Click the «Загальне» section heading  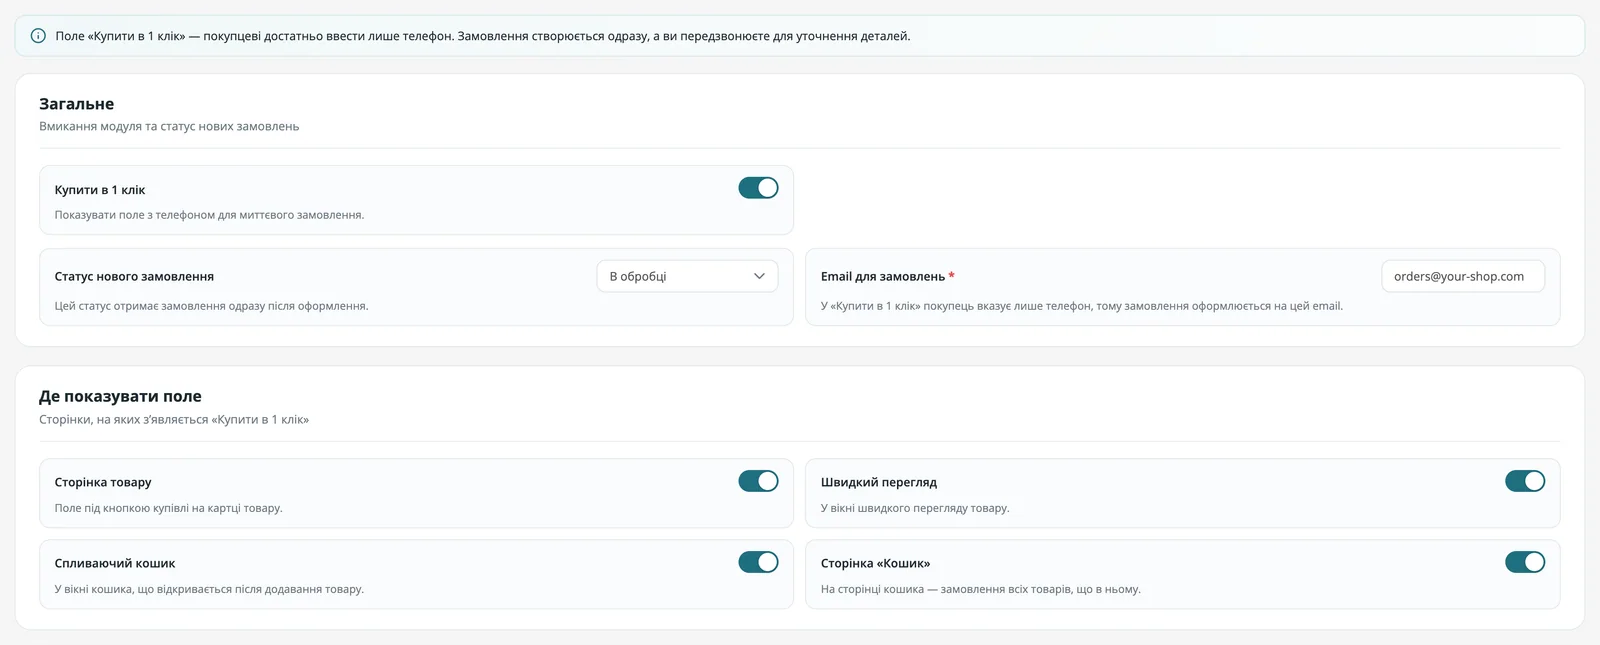click(77, 104)
